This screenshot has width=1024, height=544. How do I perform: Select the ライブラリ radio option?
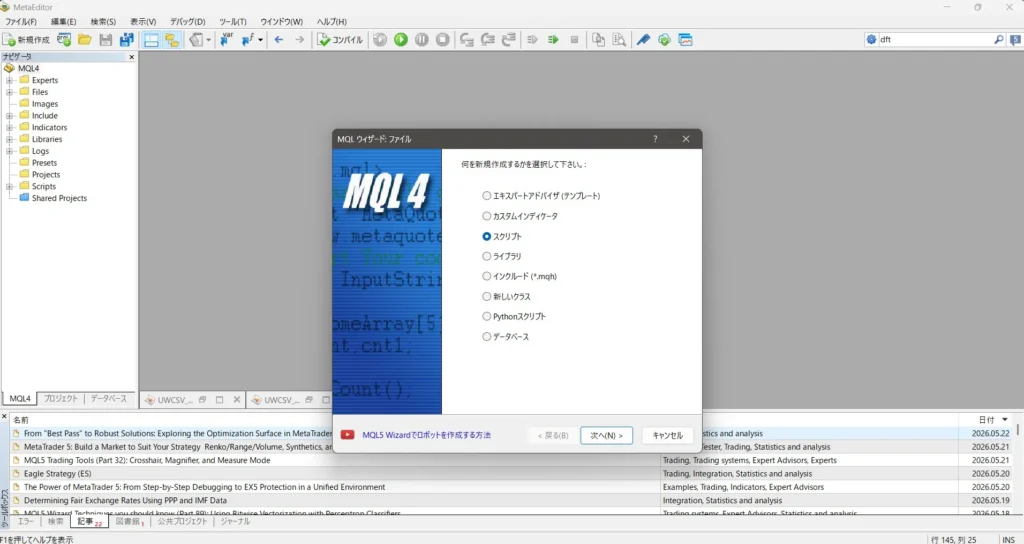click(x=487, y=256)
